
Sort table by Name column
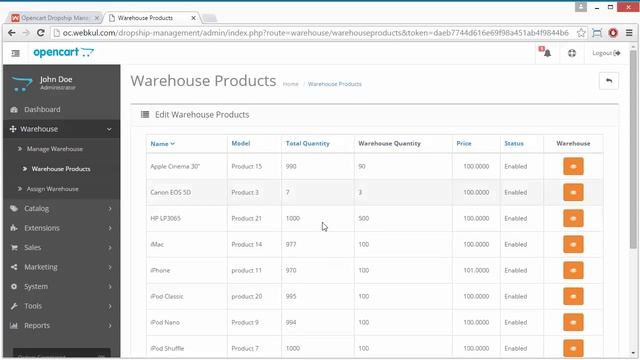tap(162, 144)
